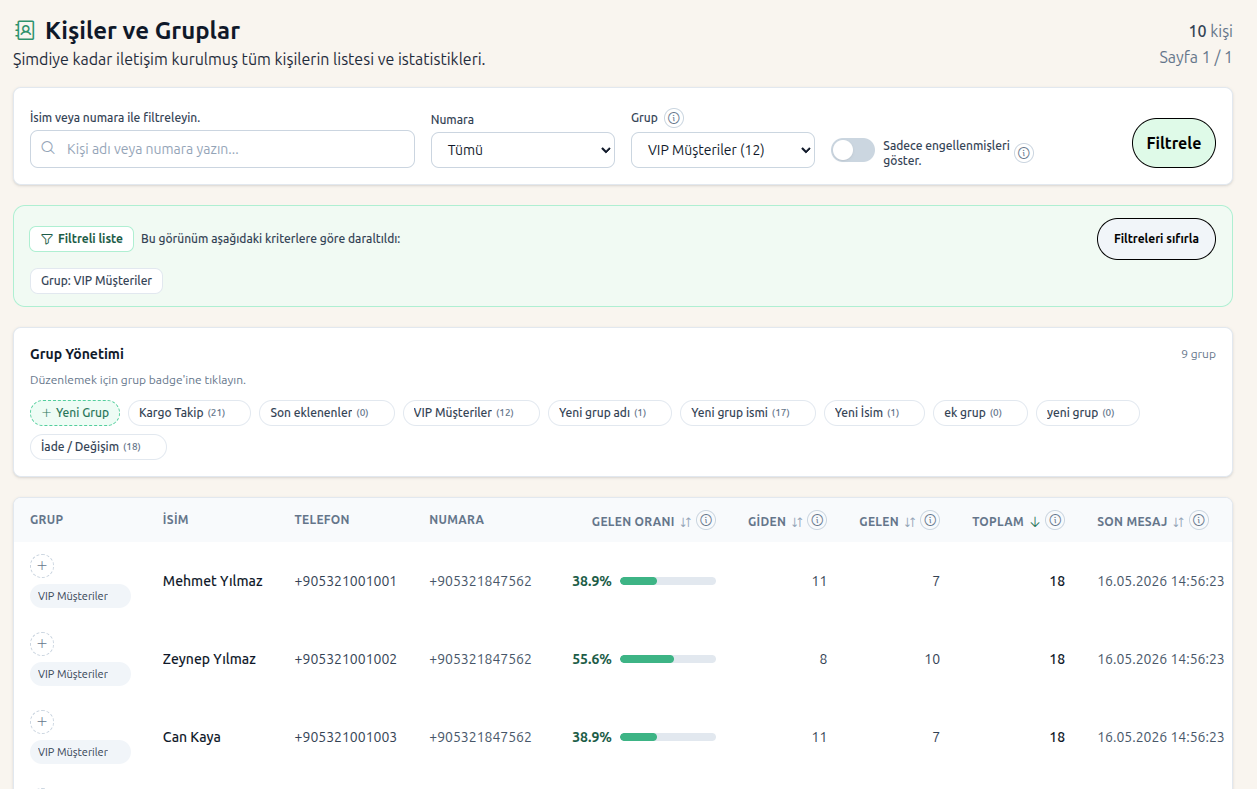1257x789 pixels.
Task: Click phone number +905321001002
Action: [345, 659]
